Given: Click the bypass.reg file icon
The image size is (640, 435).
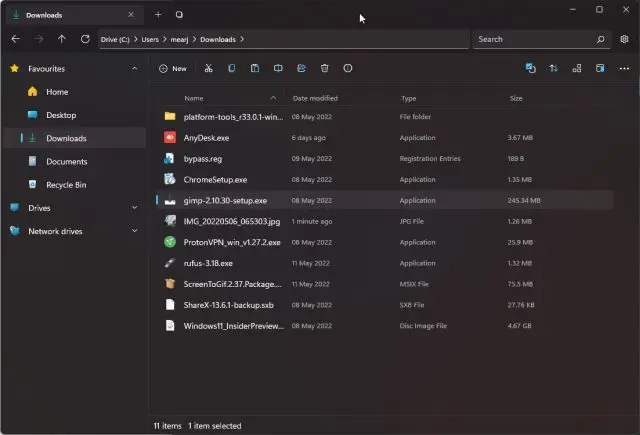Looking at the screenshot, I should click(x=170, y=158).
